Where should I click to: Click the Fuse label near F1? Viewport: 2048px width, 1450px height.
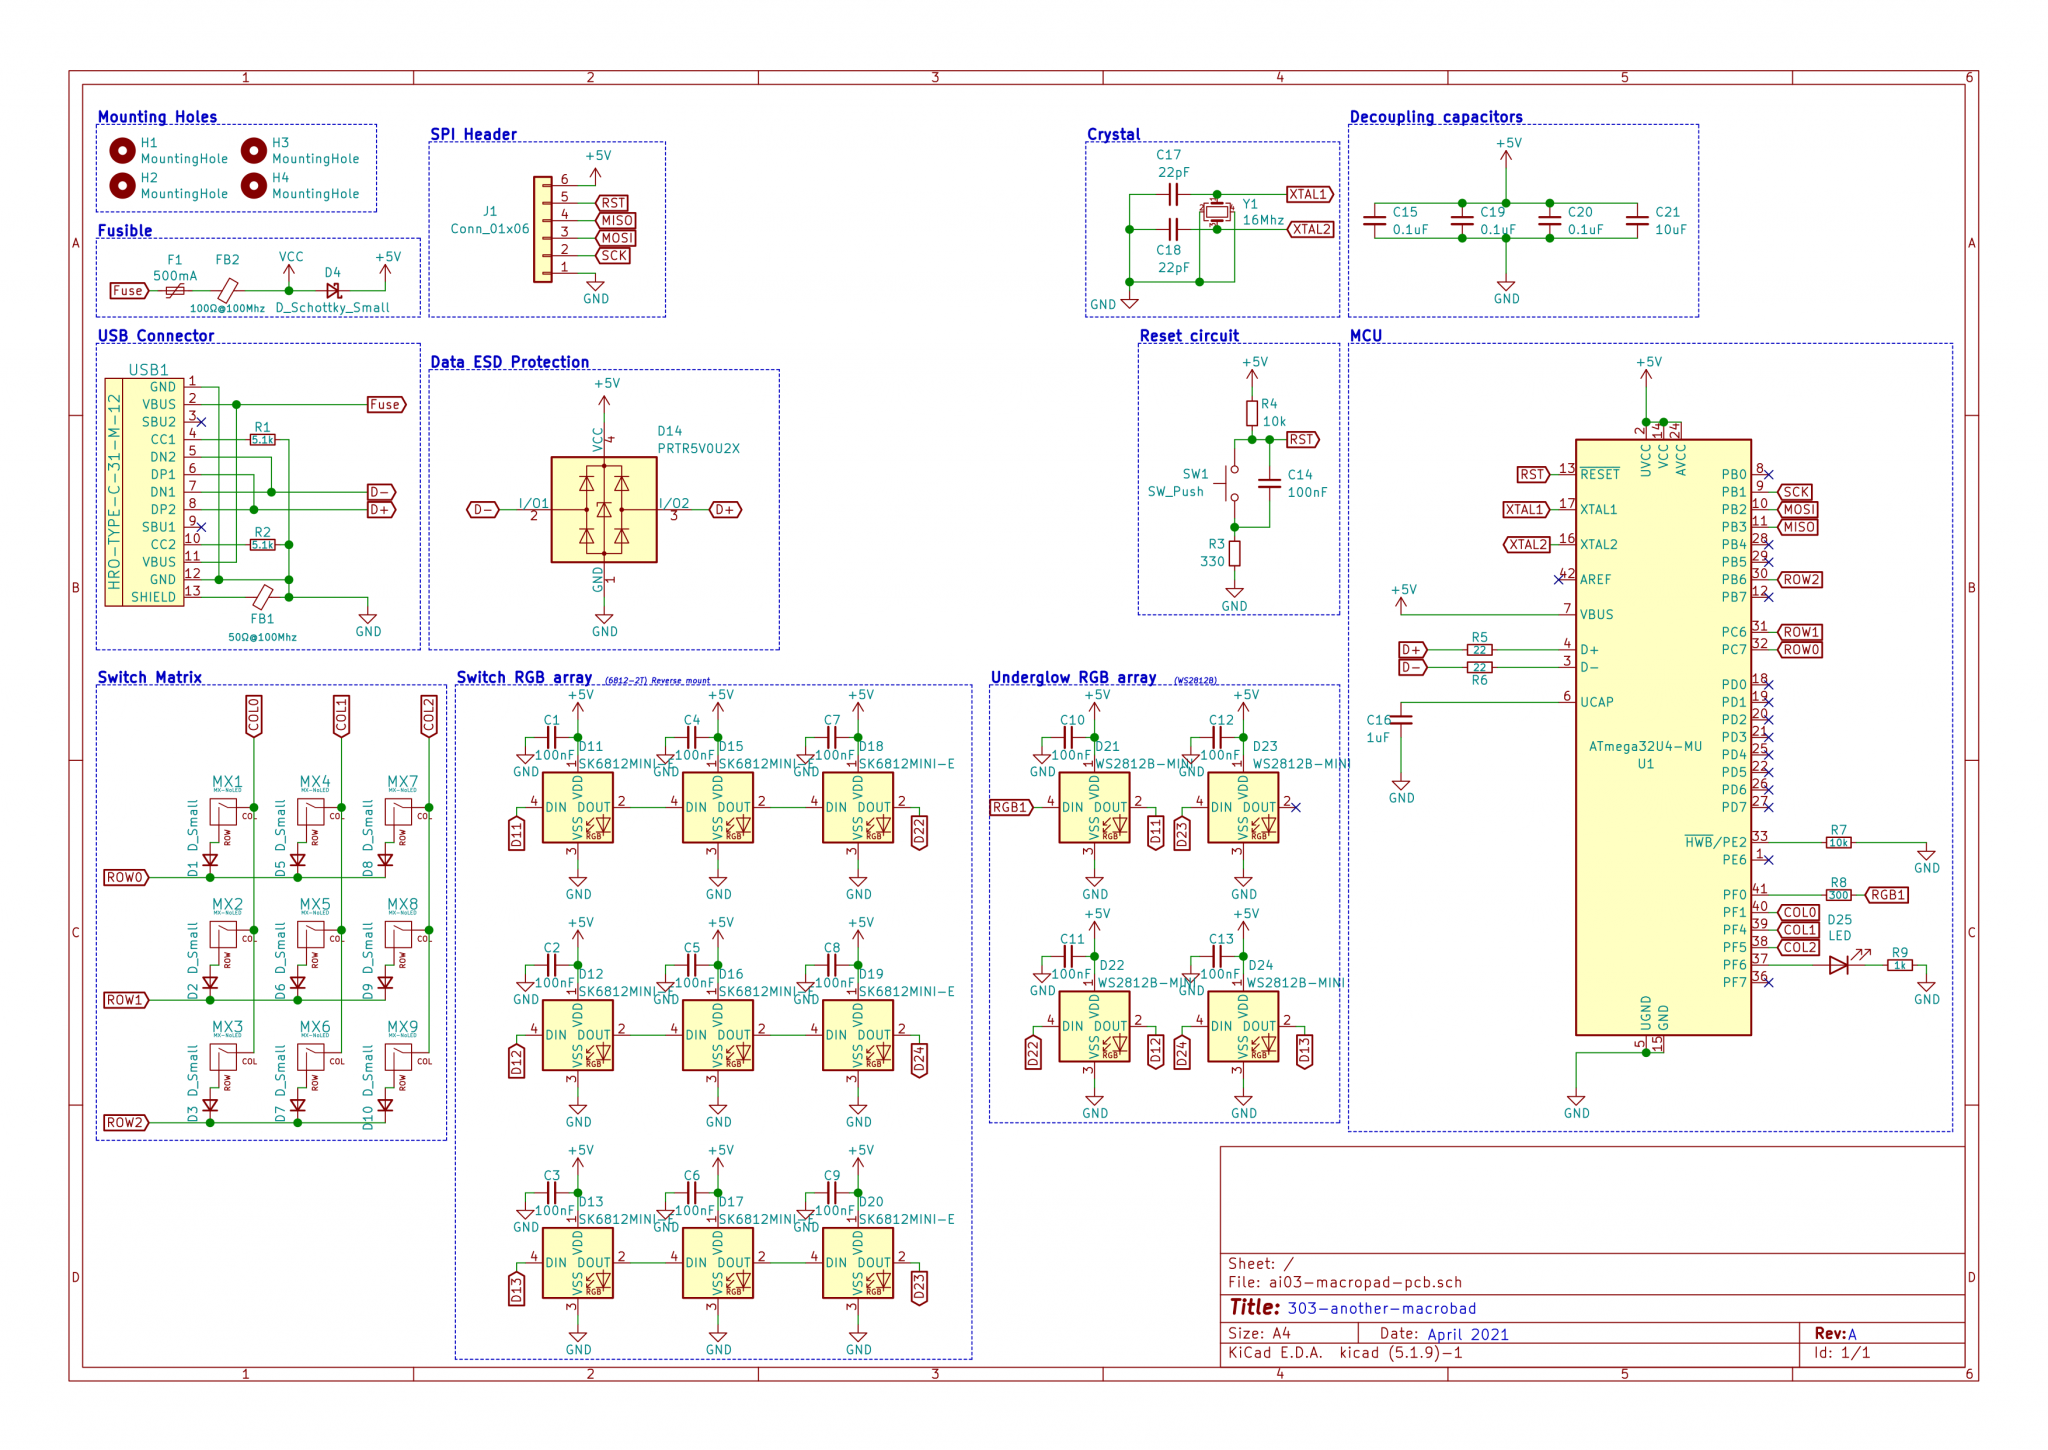pos(127,290)
